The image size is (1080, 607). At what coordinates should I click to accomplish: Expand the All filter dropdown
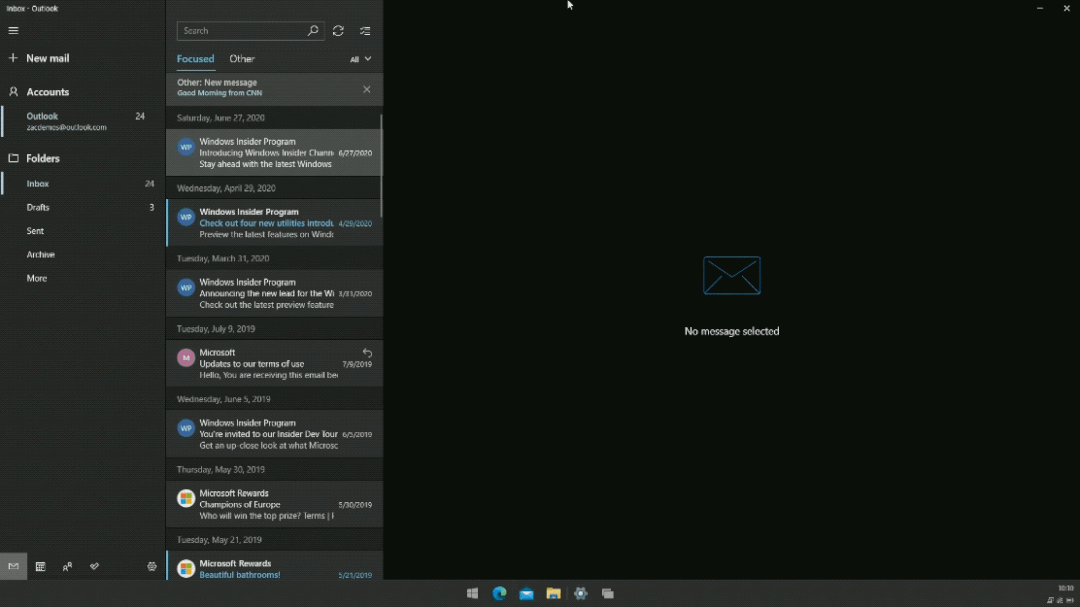pos(360,59)
